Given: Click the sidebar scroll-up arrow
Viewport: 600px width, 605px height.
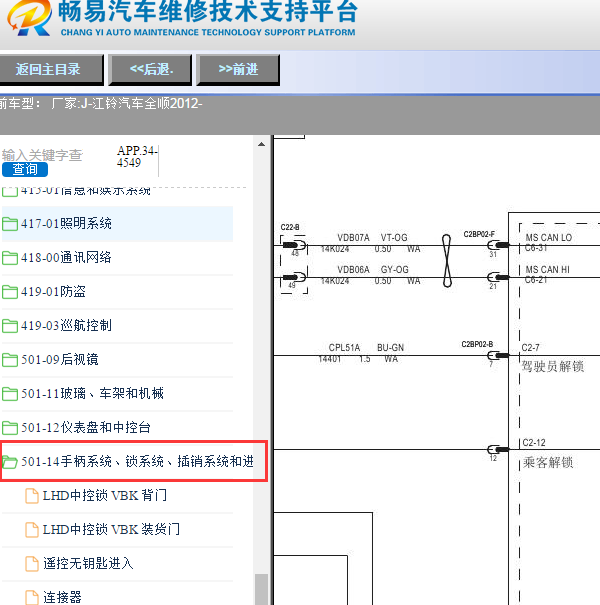Looking at the screenshot, I should [x=261, y=144].
